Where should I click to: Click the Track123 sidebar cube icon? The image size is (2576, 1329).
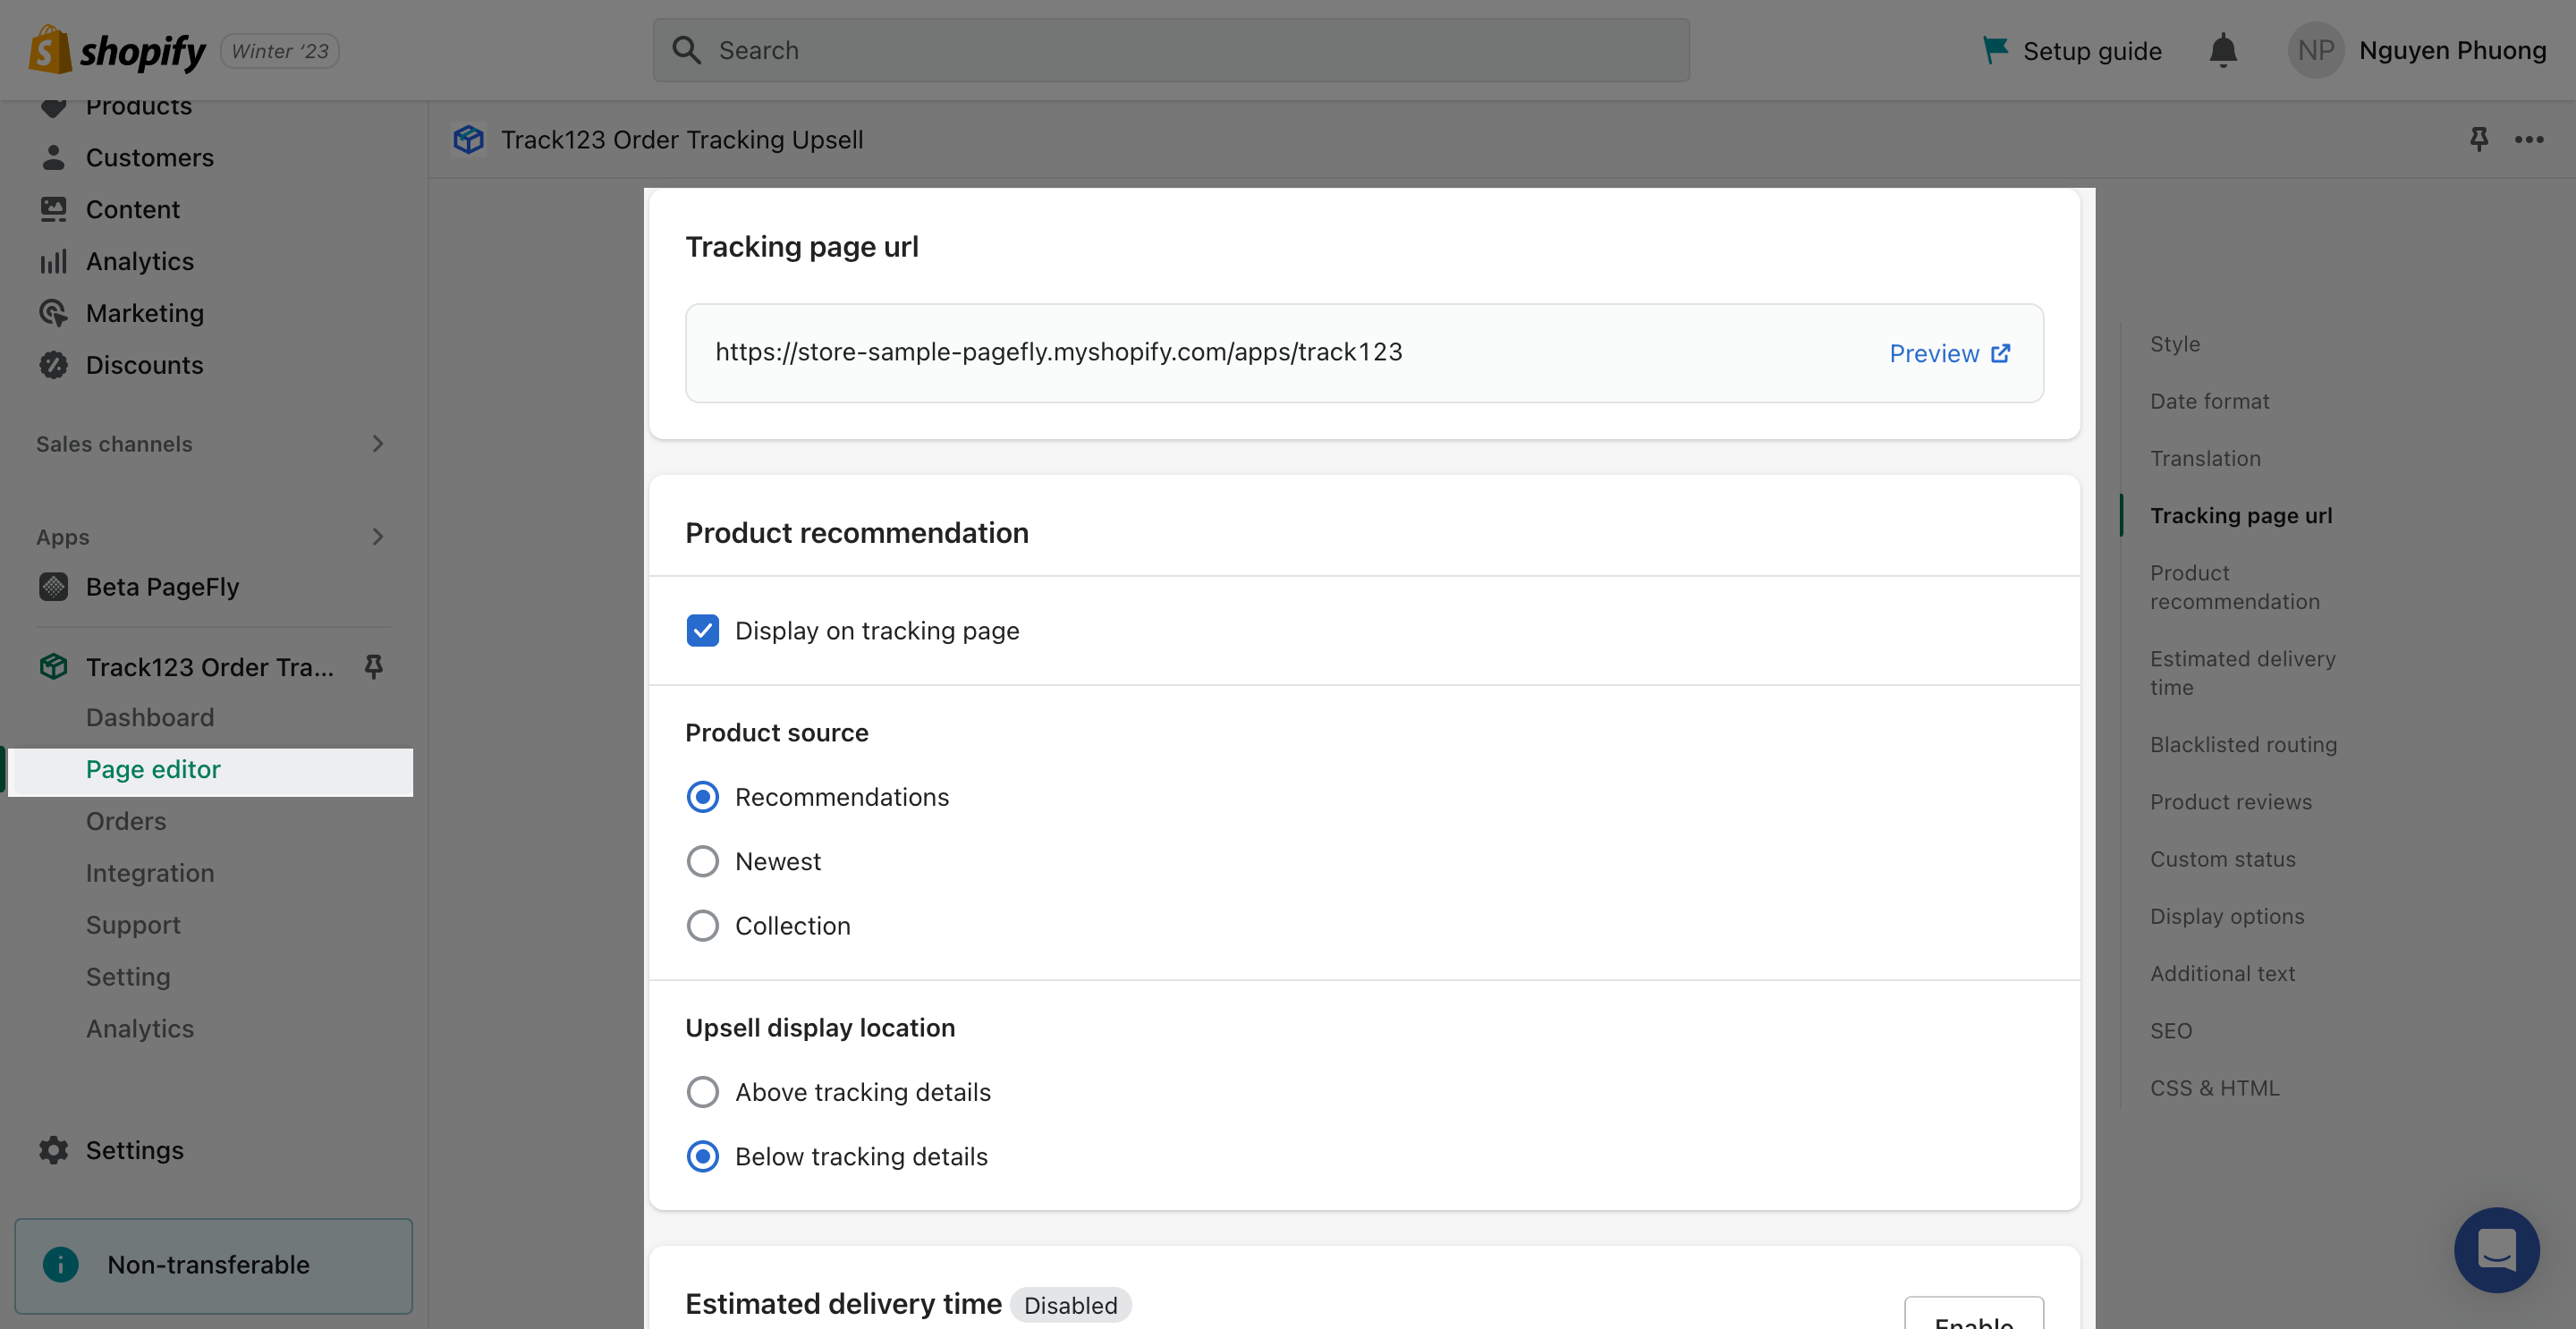tap(54, 666)
